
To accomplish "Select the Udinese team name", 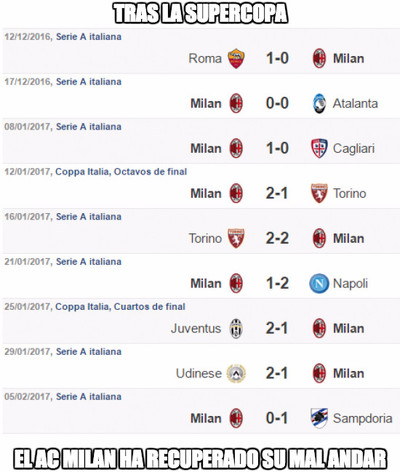I will click(199, 373).
